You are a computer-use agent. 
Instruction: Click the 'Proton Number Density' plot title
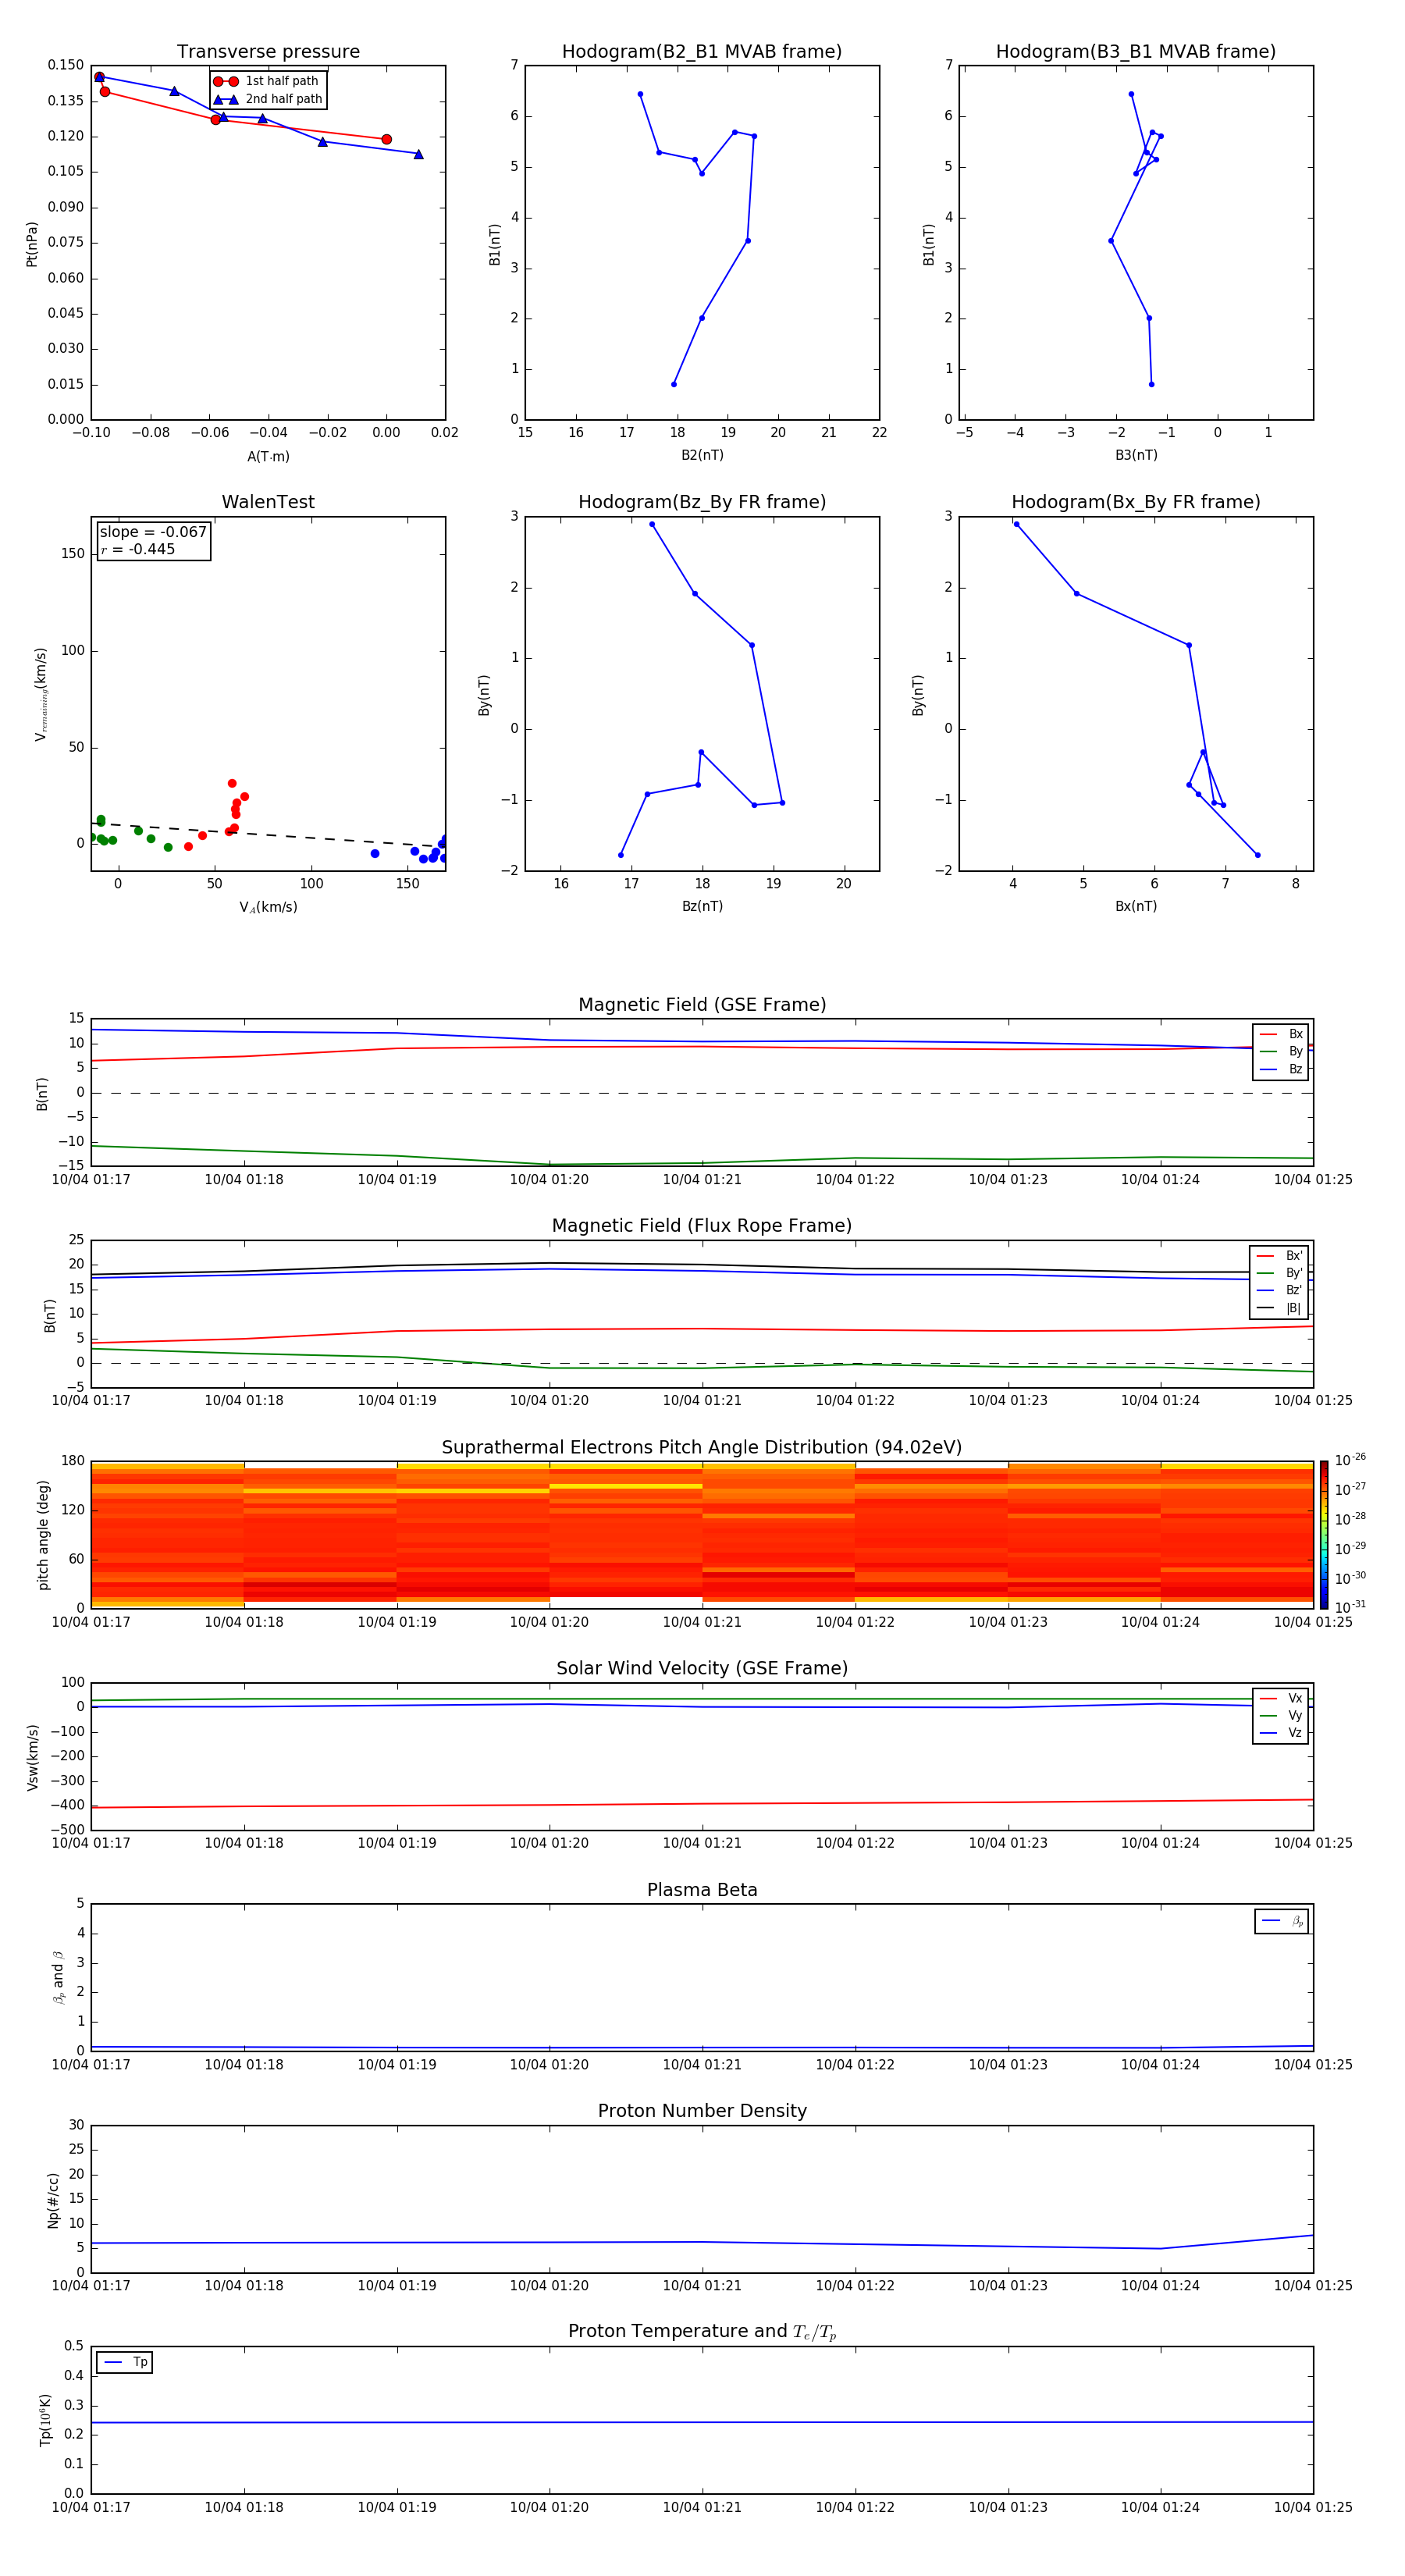click(702, 2111)
